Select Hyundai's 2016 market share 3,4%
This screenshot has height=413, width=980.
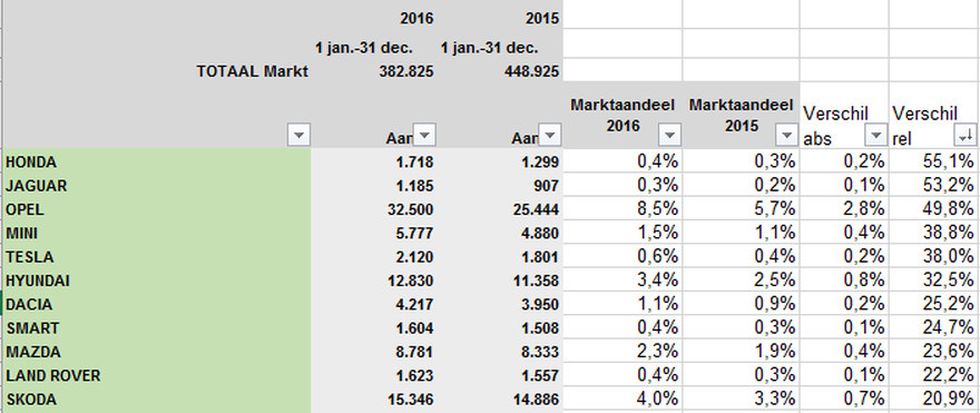click(658, 280)
